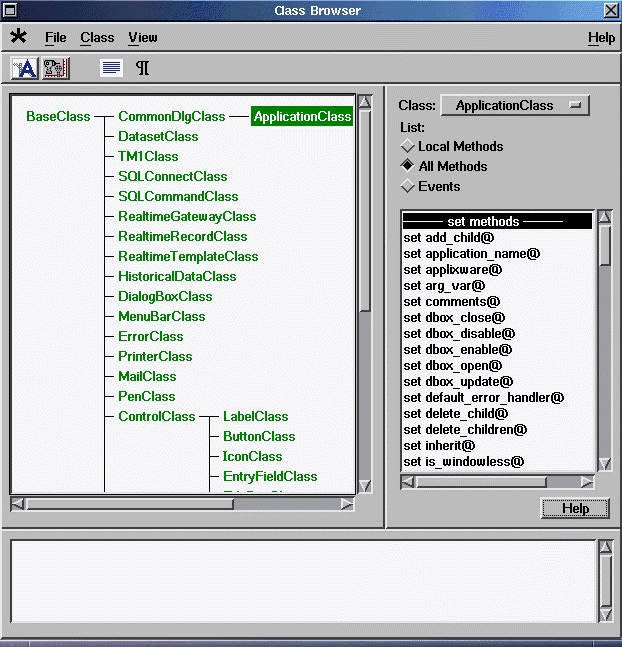Viewport: 622px width, 647px height.
Task: Click the methods list scroll down arrow
Action: (605, 464)
